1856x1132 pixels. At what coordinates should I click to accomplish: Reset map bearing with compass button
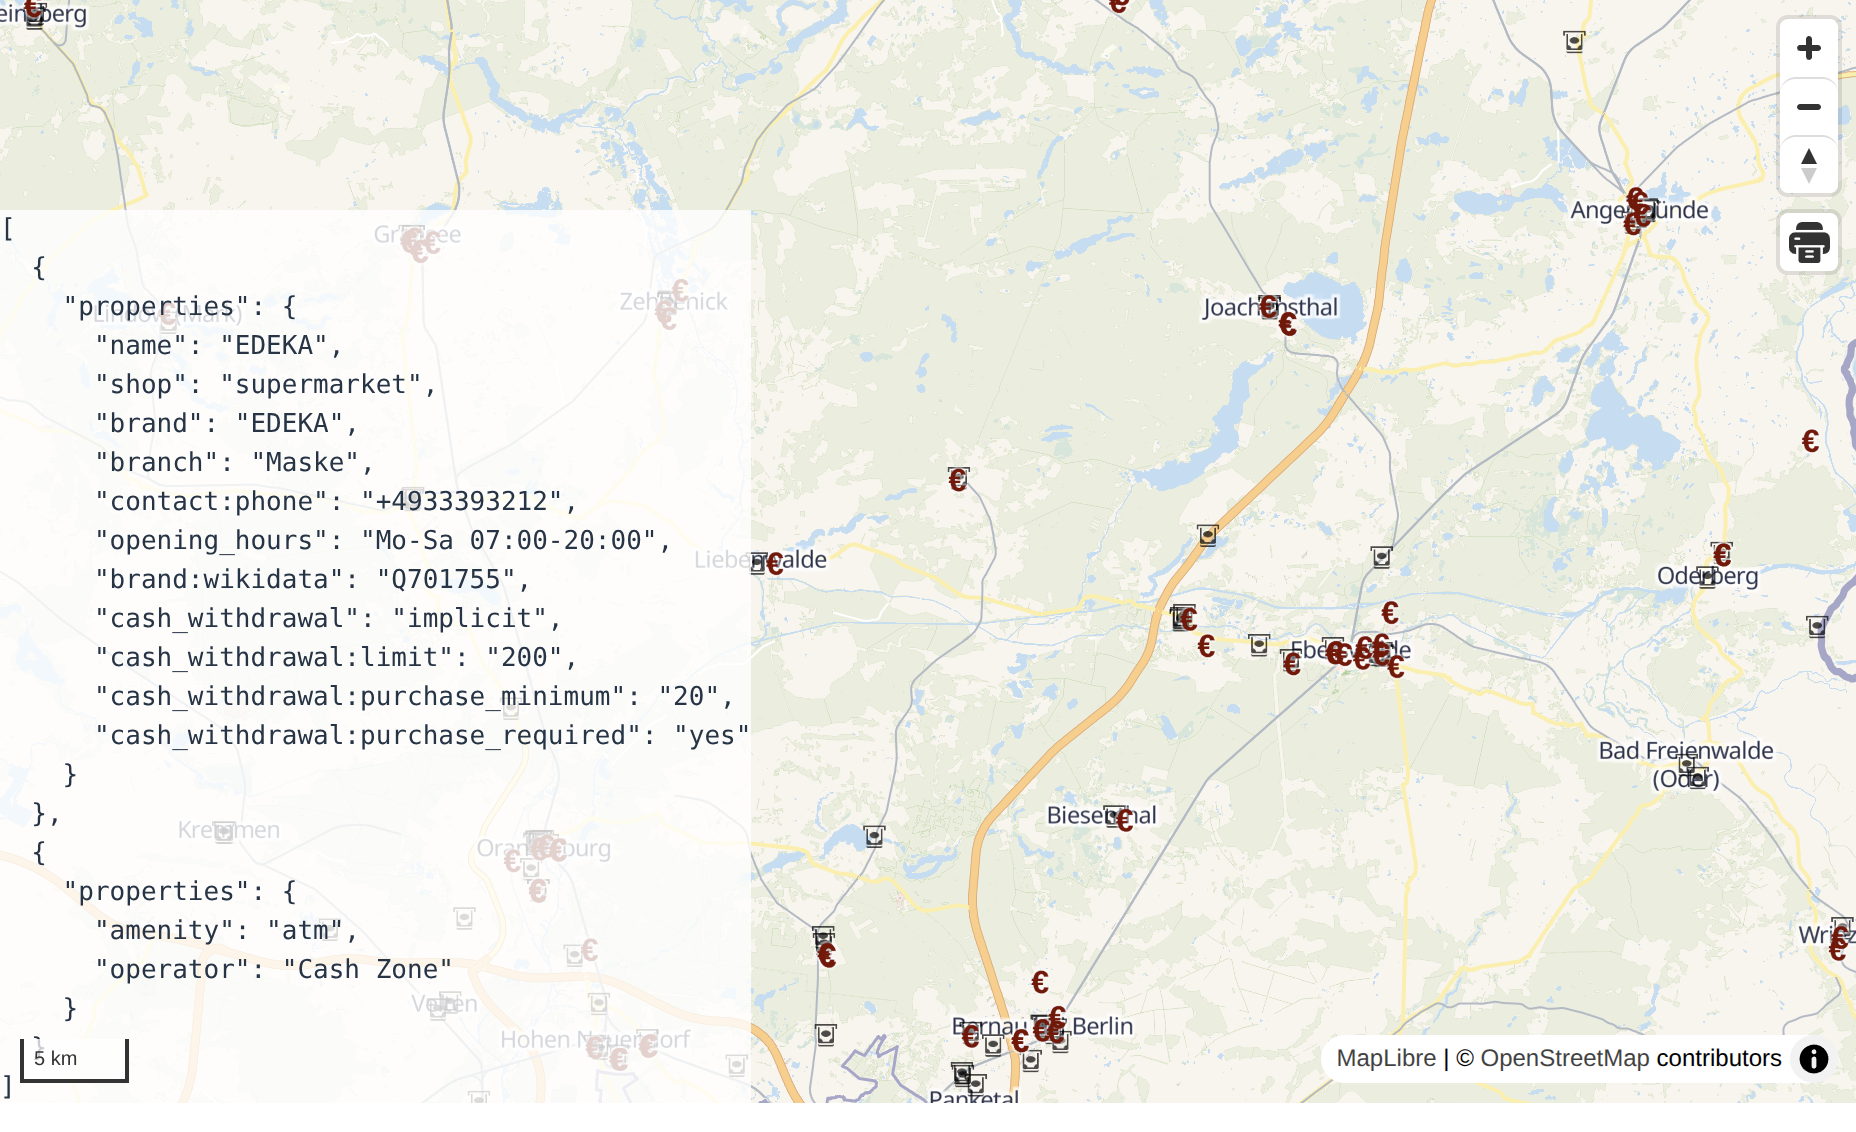tap(1808, 165)
